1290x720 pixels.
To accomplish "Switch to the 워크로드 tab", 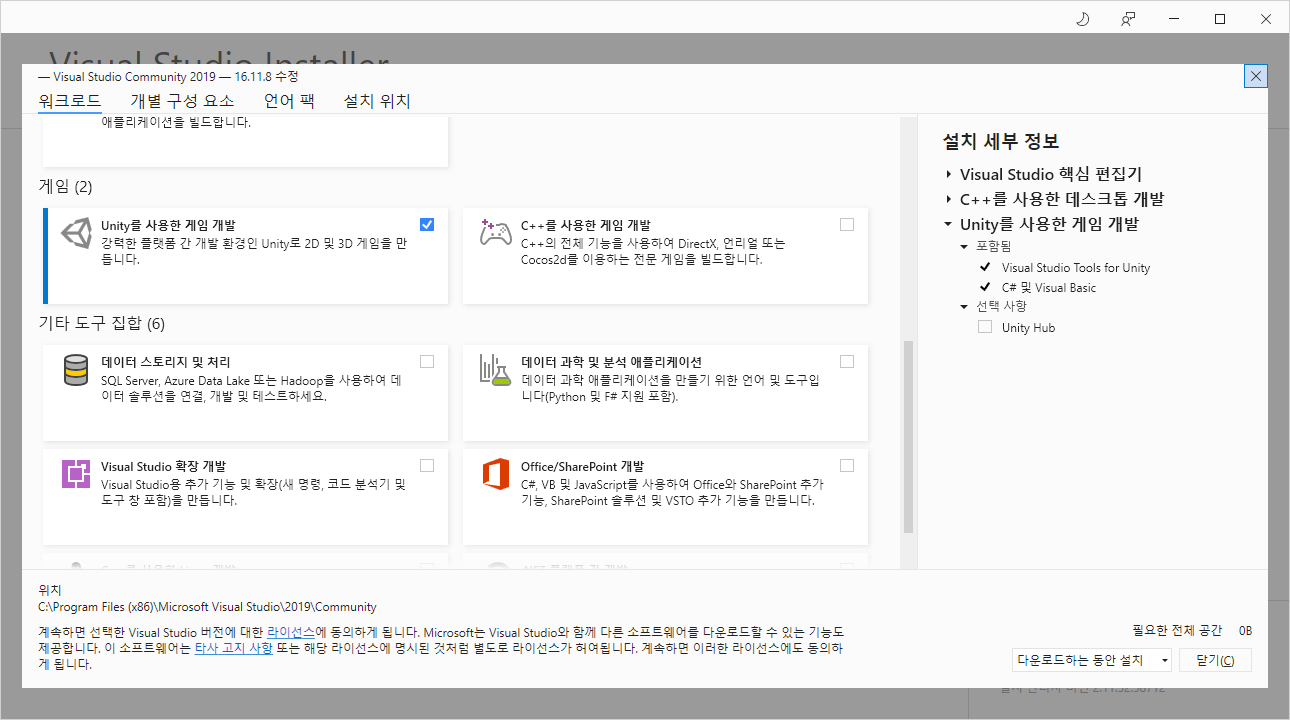I will pyautogui.click(x=70, y=101).
